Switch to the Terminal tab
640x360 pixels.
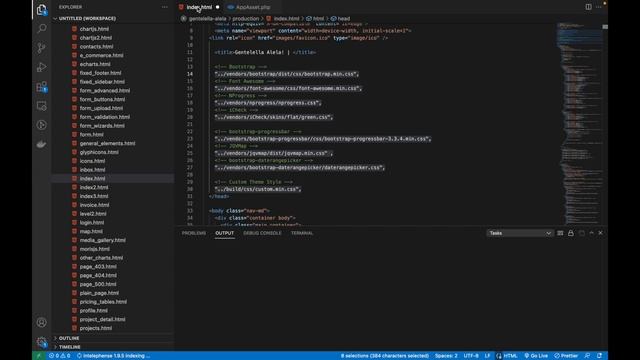[302, 233]
